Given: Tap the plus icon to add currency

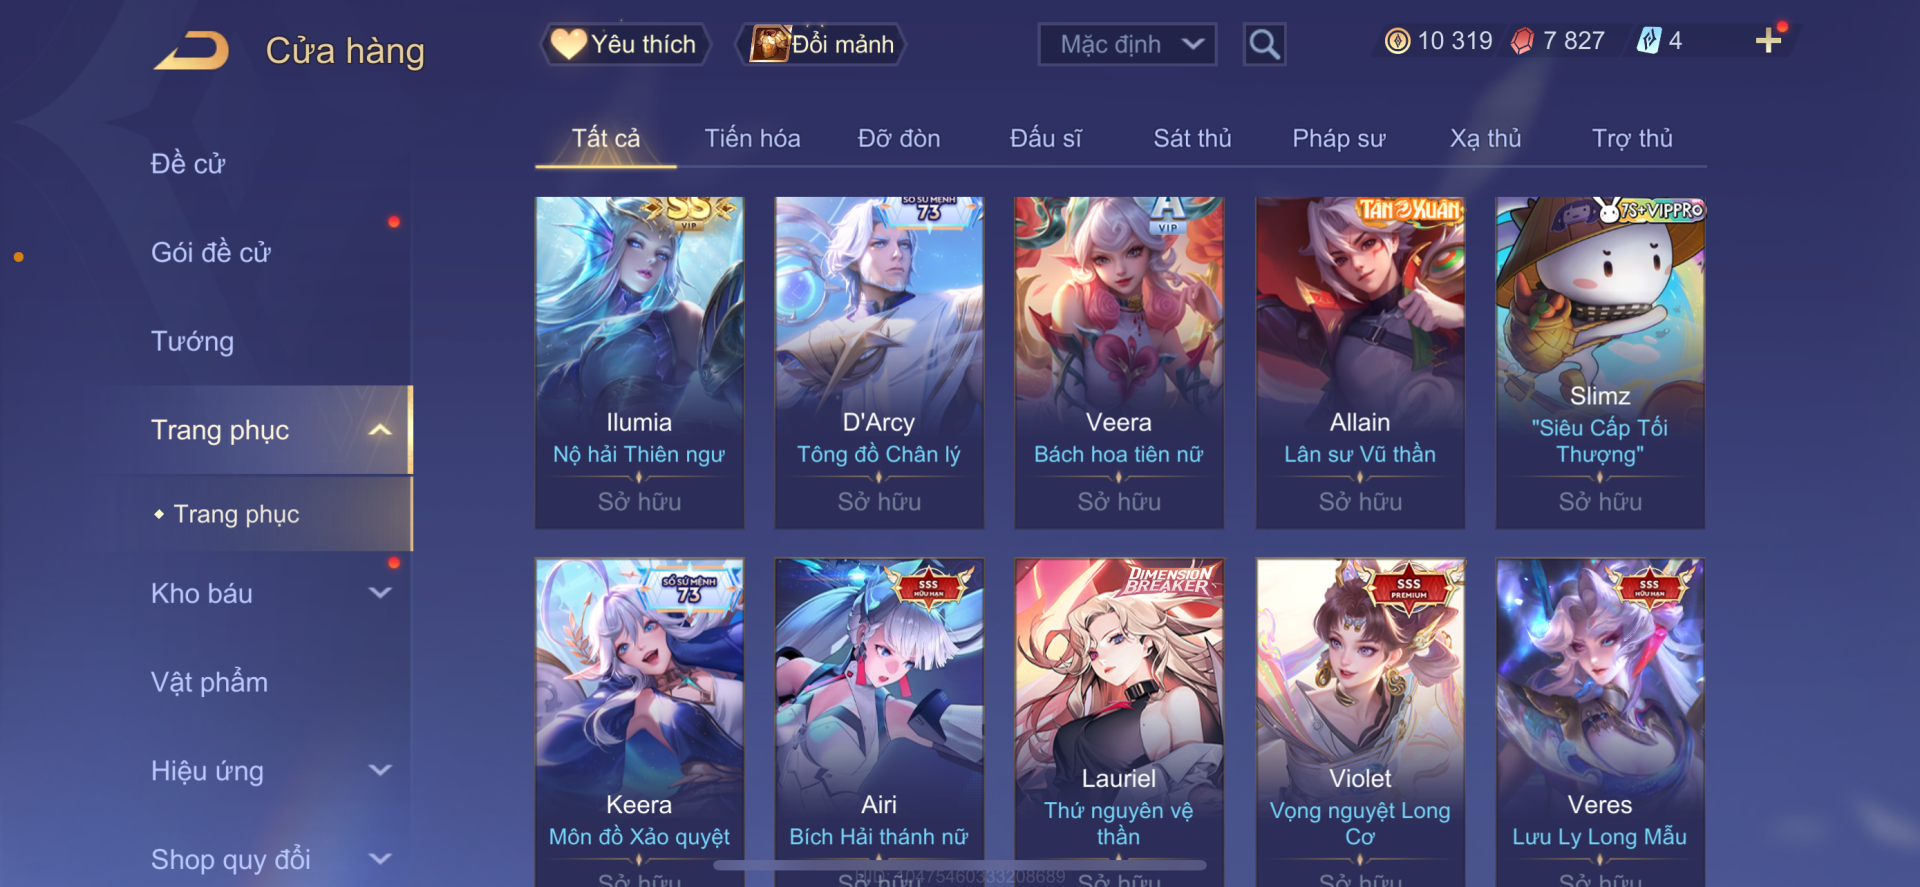Looking at the screenshot, I should pyautogui.click(x=1768, y=40).
